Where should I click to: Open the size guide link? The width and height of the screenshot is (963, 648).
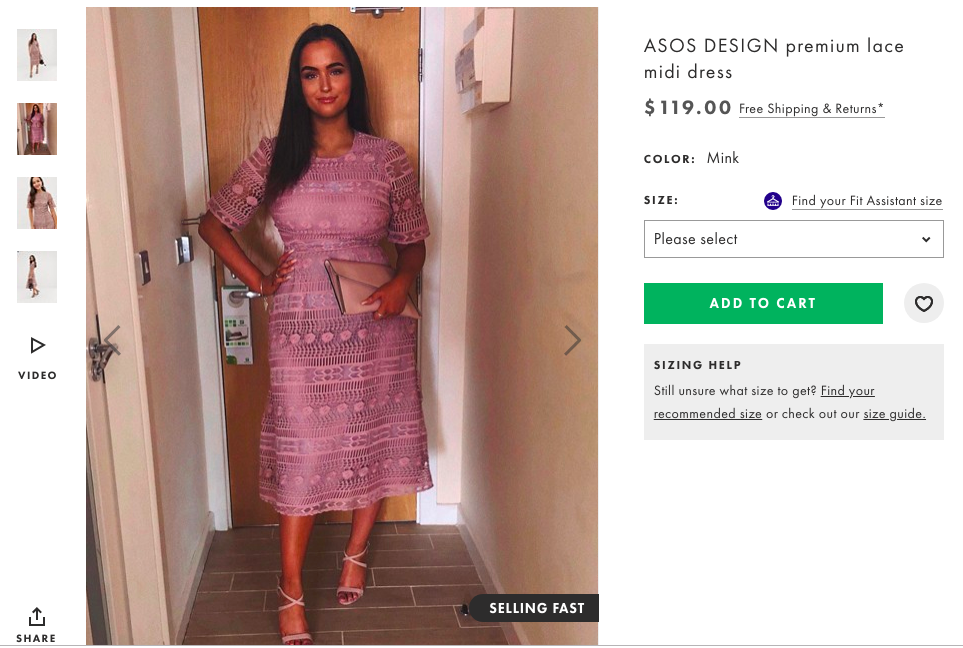pos(894,414)
